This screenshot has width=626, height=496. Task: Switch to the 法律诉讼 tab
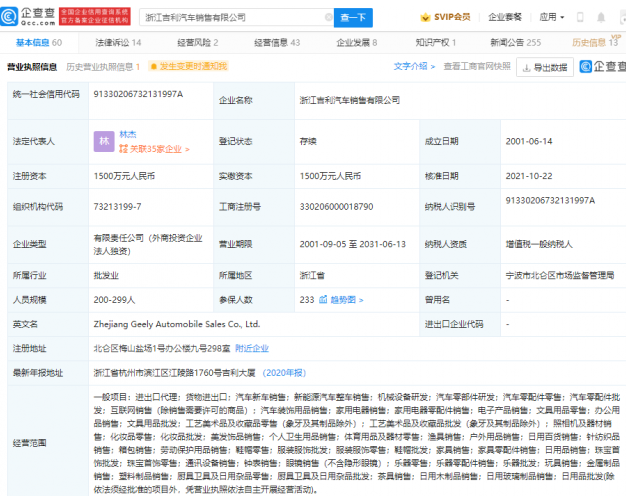(x=118, y=43)
